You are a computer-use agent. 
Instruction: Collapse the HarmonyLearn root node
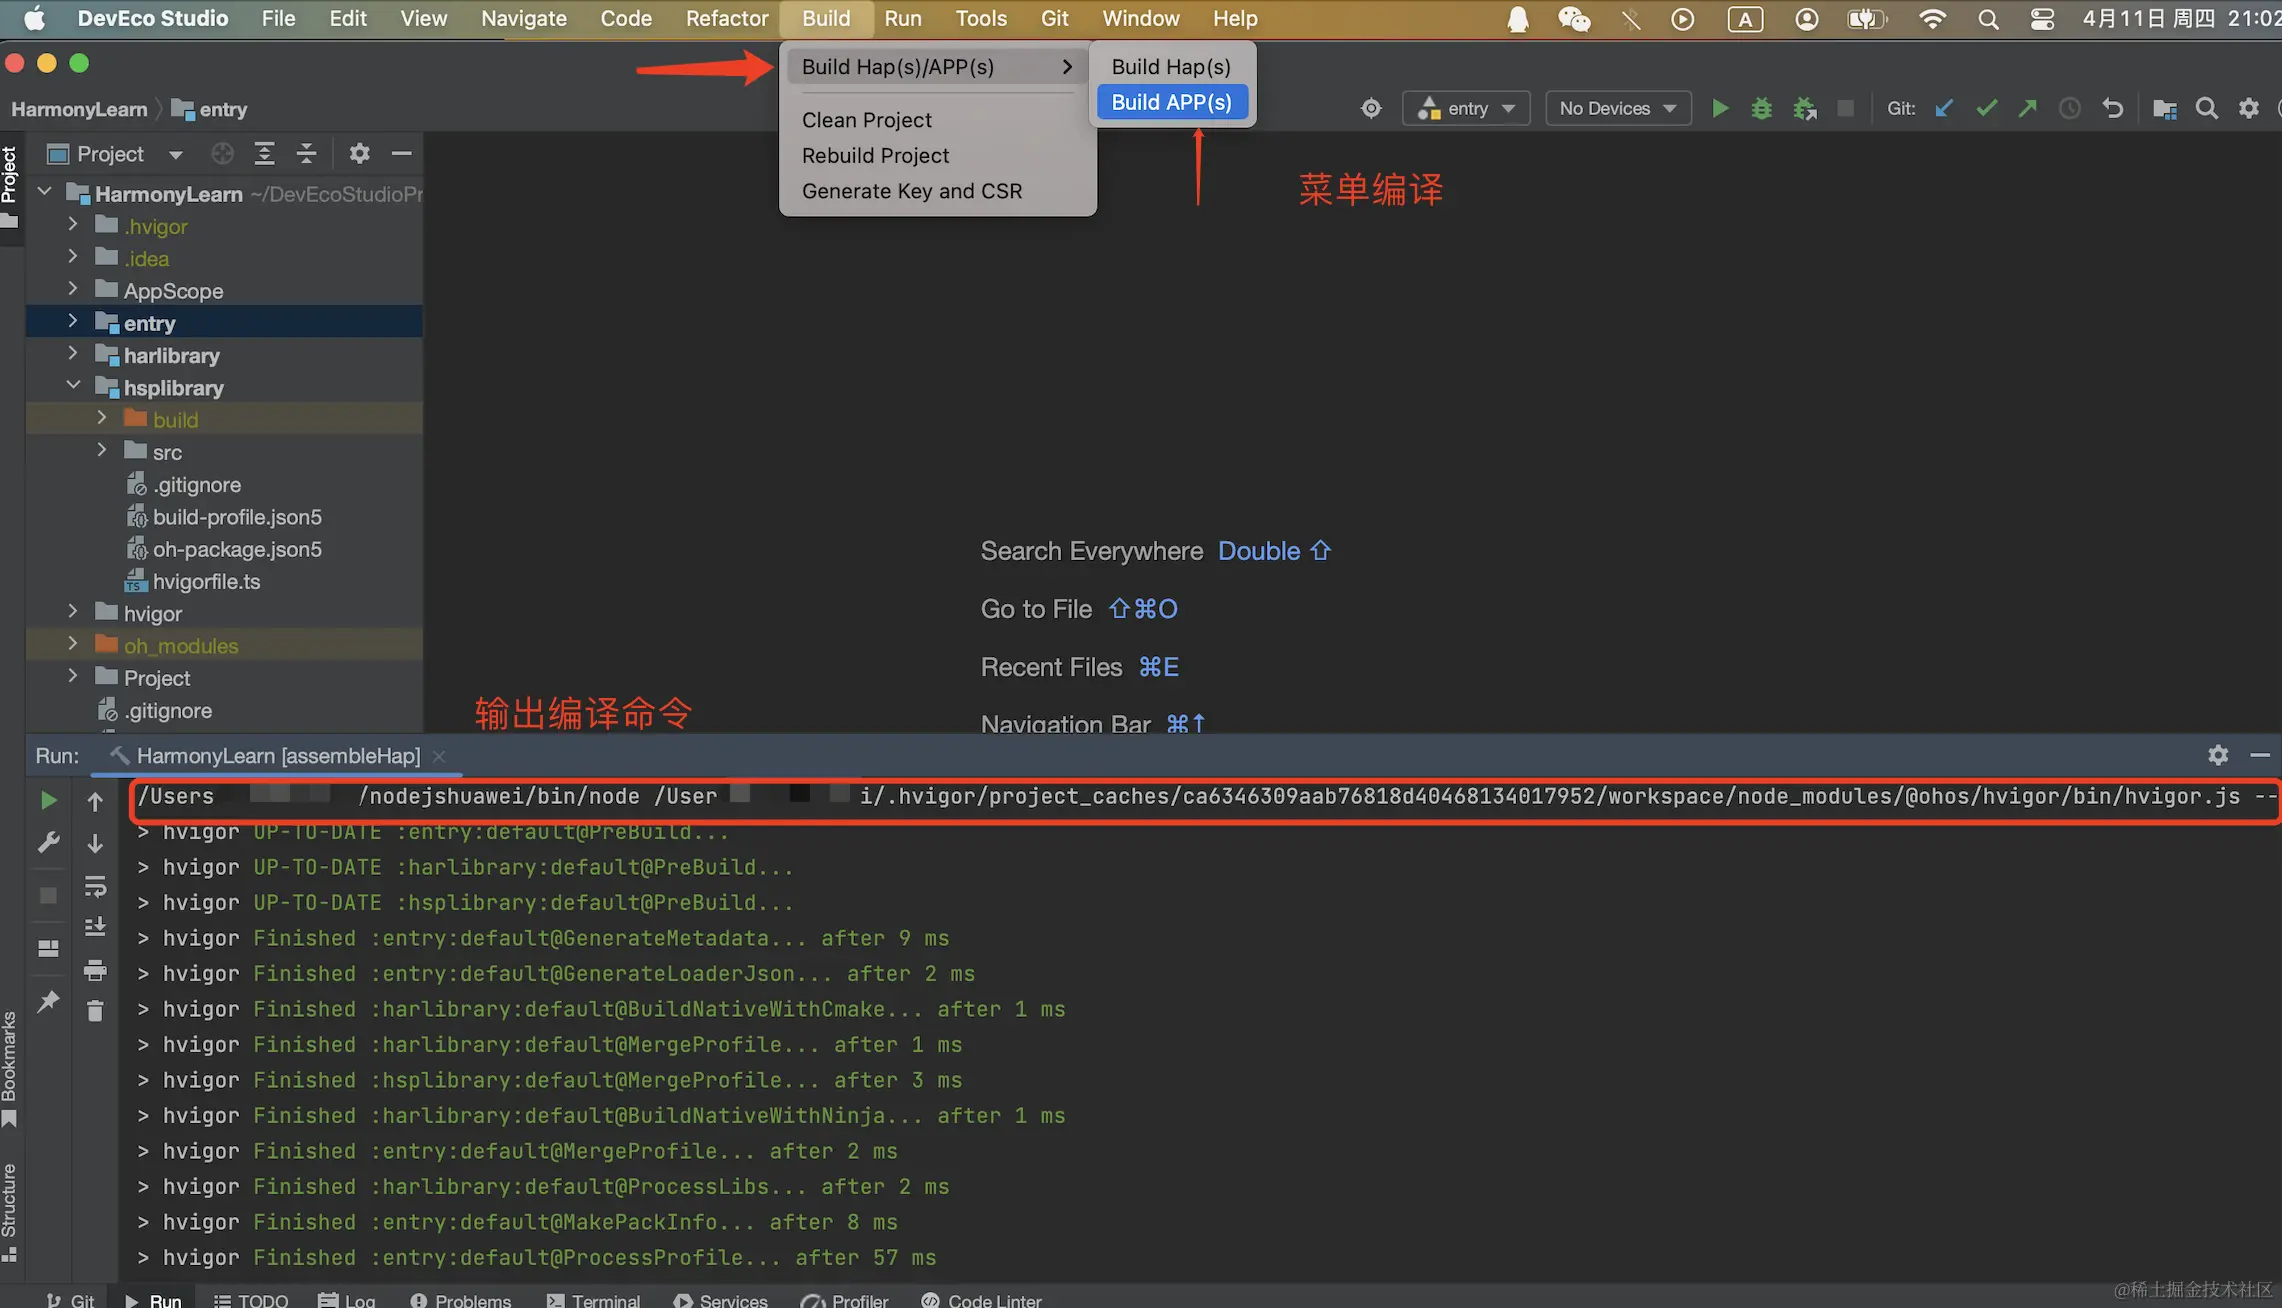(x=44, y=192)
